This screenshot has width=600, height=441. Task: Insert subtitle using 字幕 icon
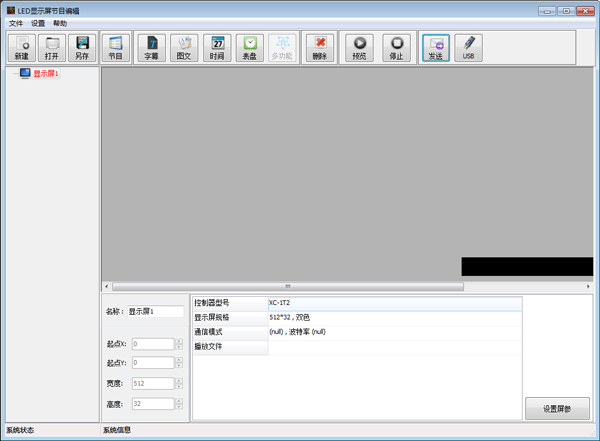pos(151,47)
